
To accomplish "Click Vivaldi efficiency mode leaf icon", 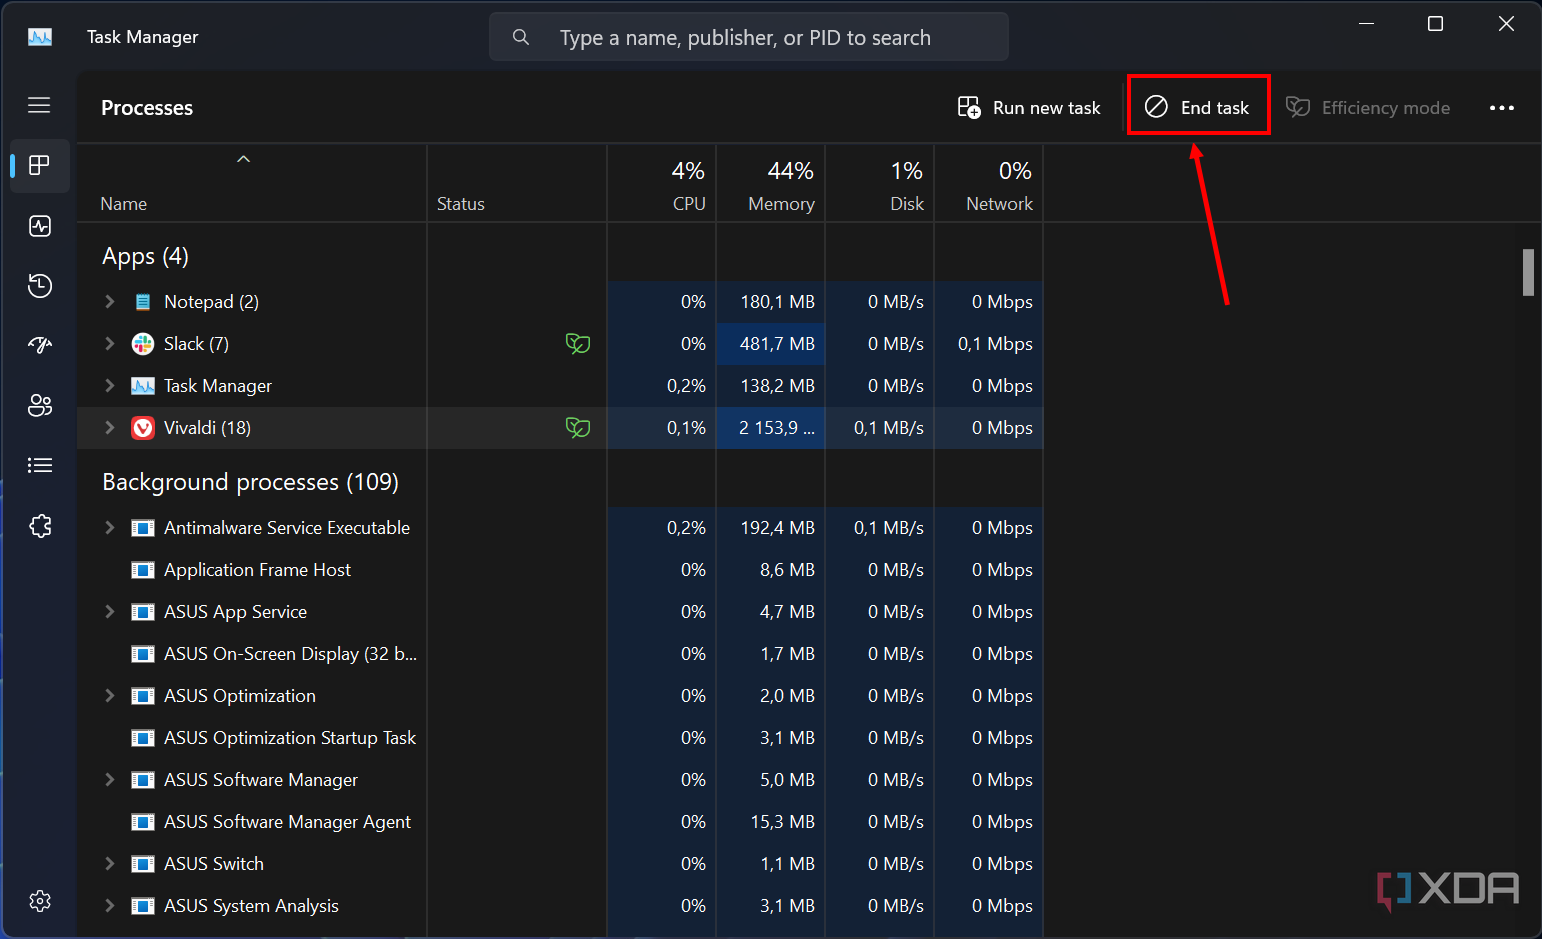I will tap(578, 428).
